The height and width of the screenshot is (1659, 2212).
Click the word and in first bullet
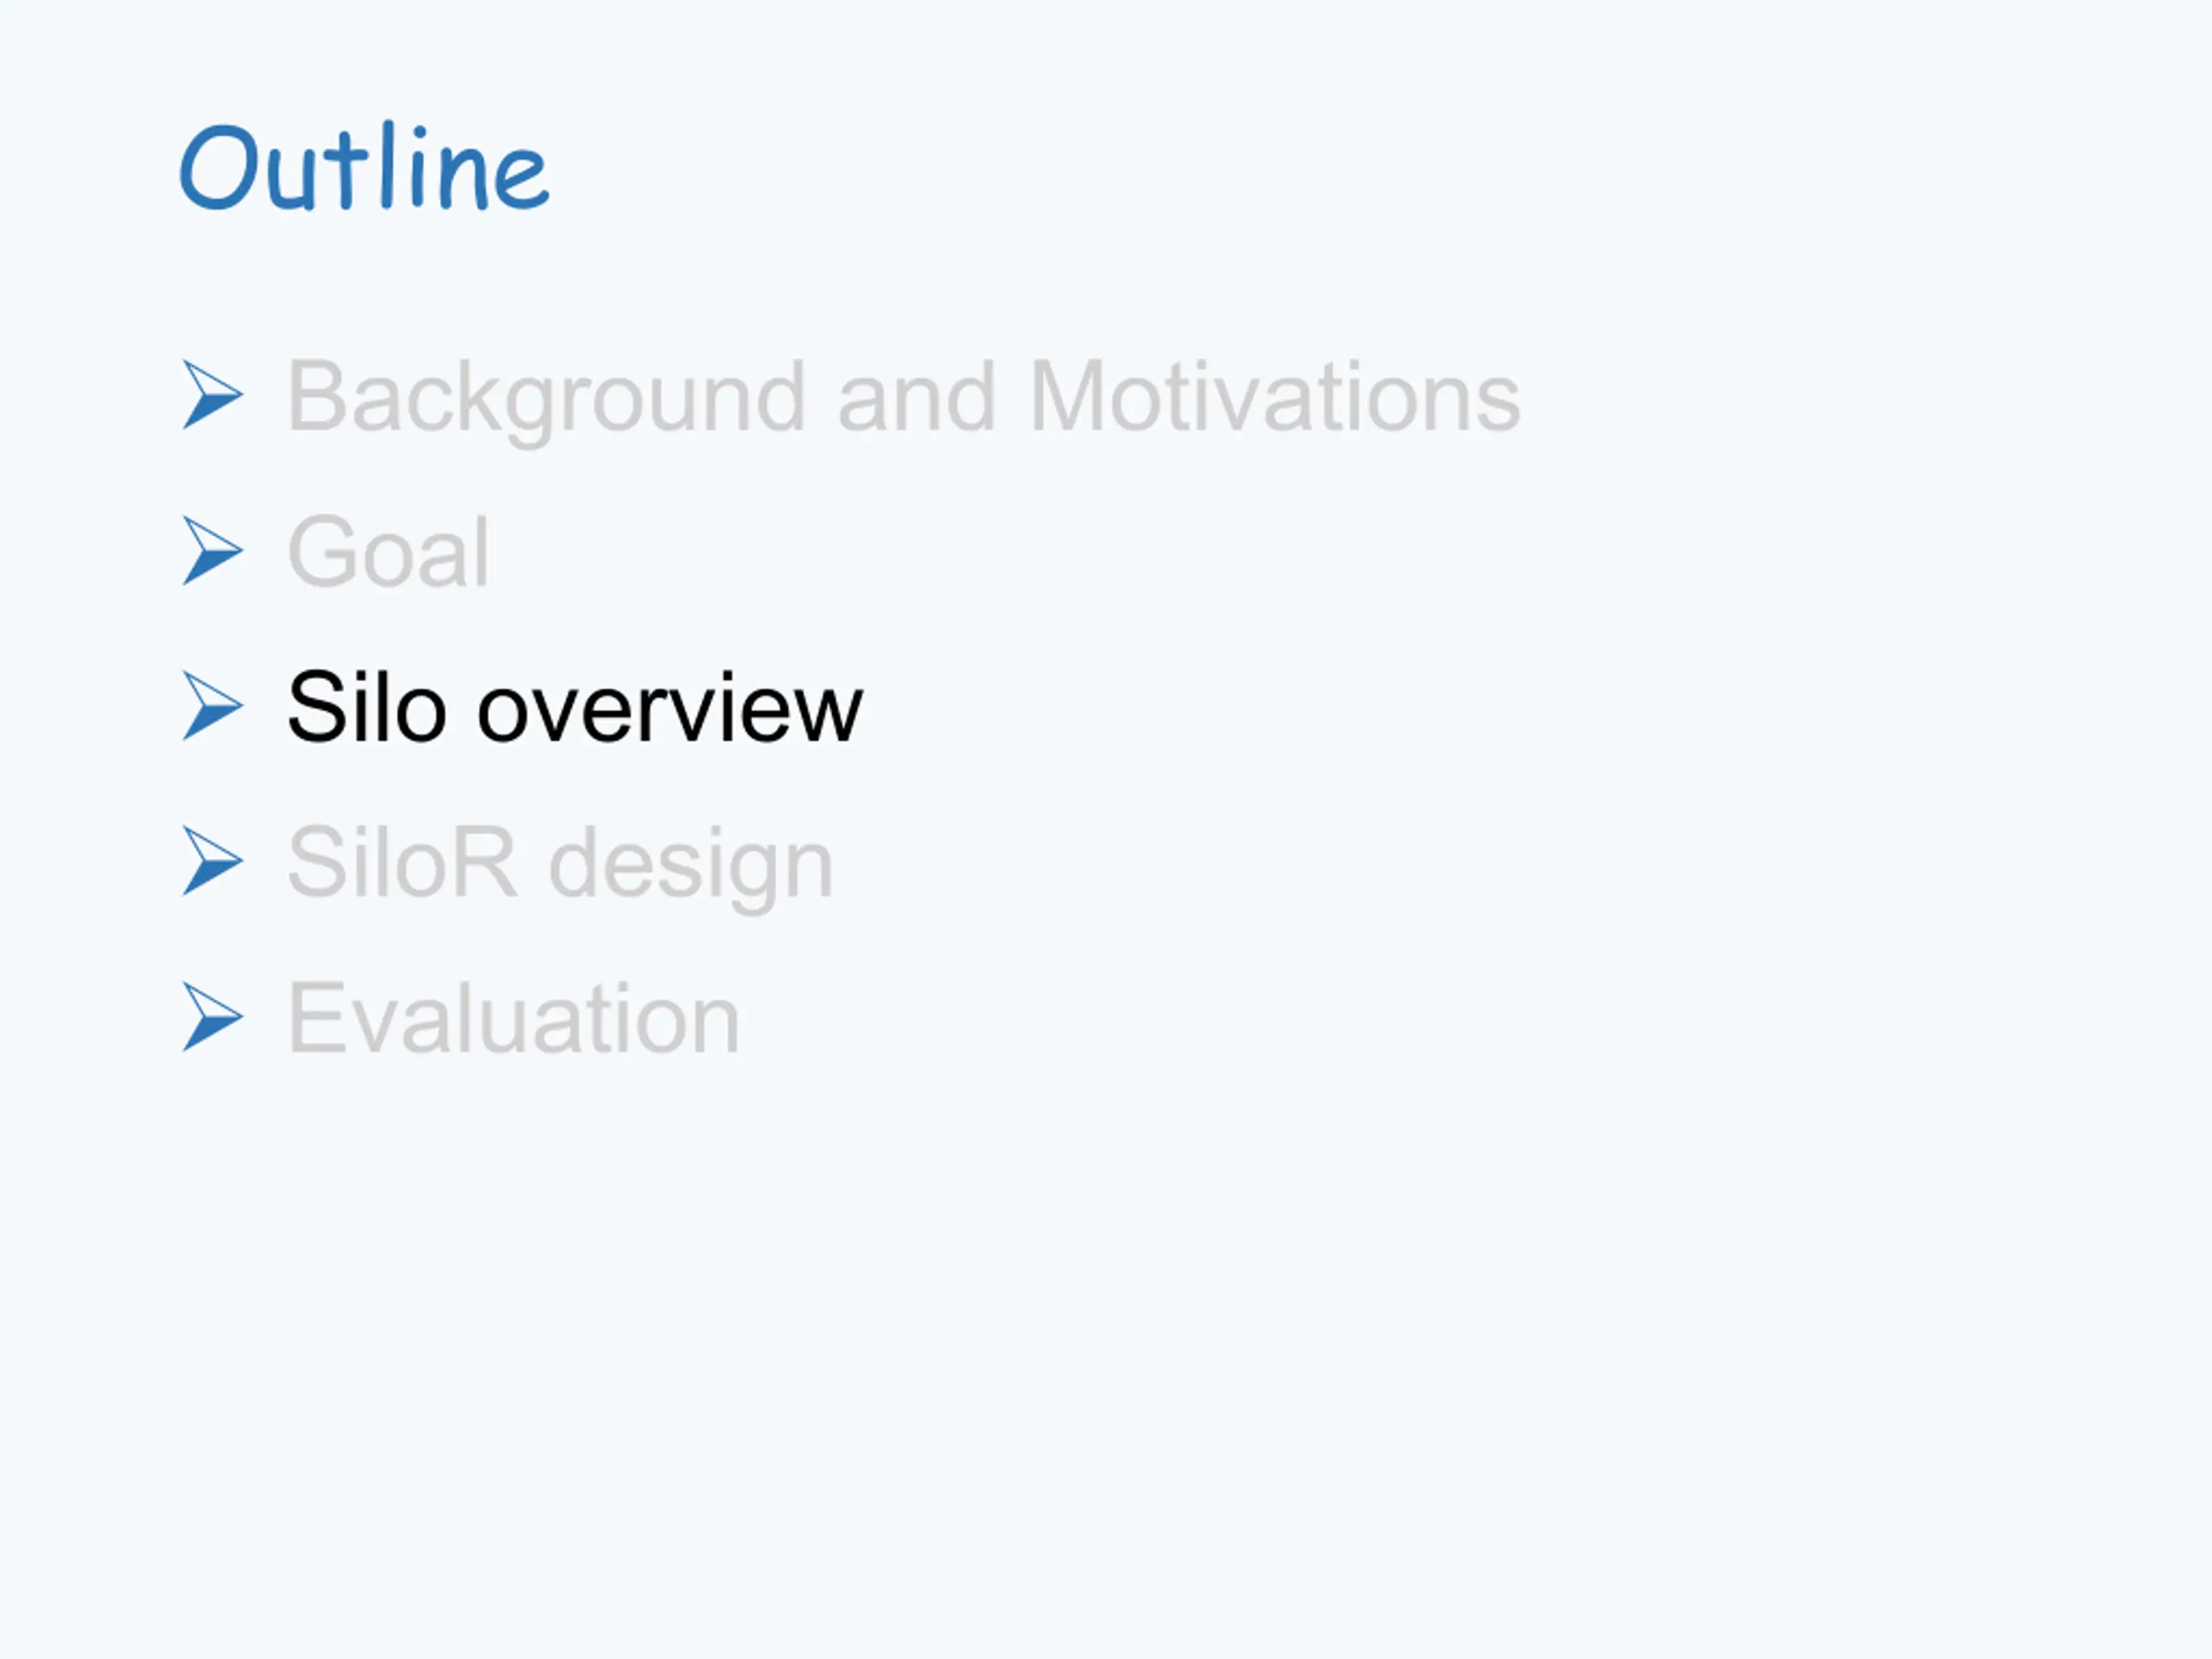coord(917,397)
